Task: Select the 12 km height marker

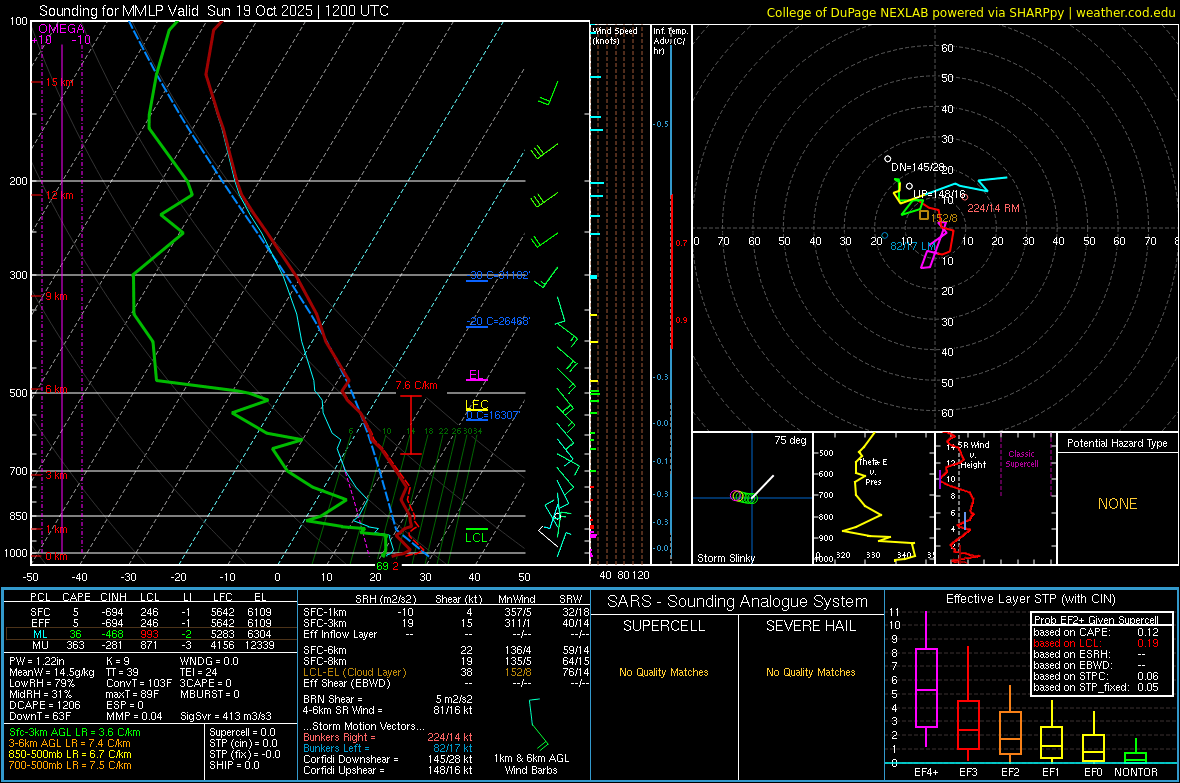Action: tap(57, 195)
